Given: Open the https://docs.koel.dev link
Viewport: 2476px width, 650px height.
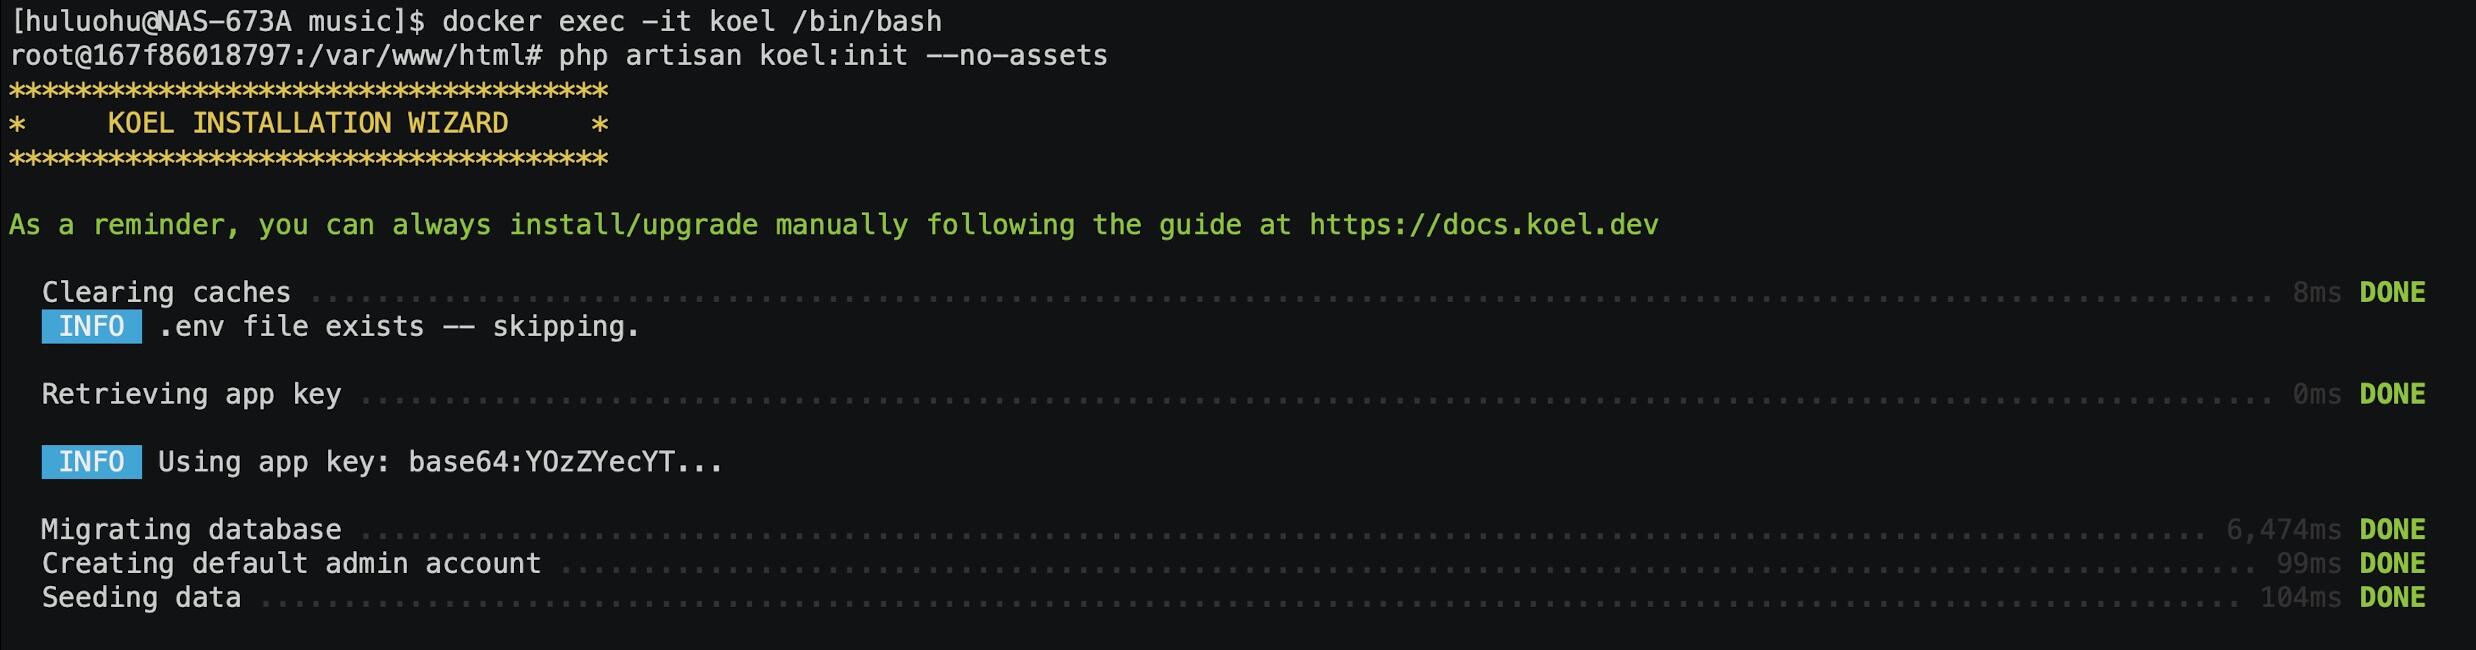Looking at the screenshot, I should pos(1483,225).
